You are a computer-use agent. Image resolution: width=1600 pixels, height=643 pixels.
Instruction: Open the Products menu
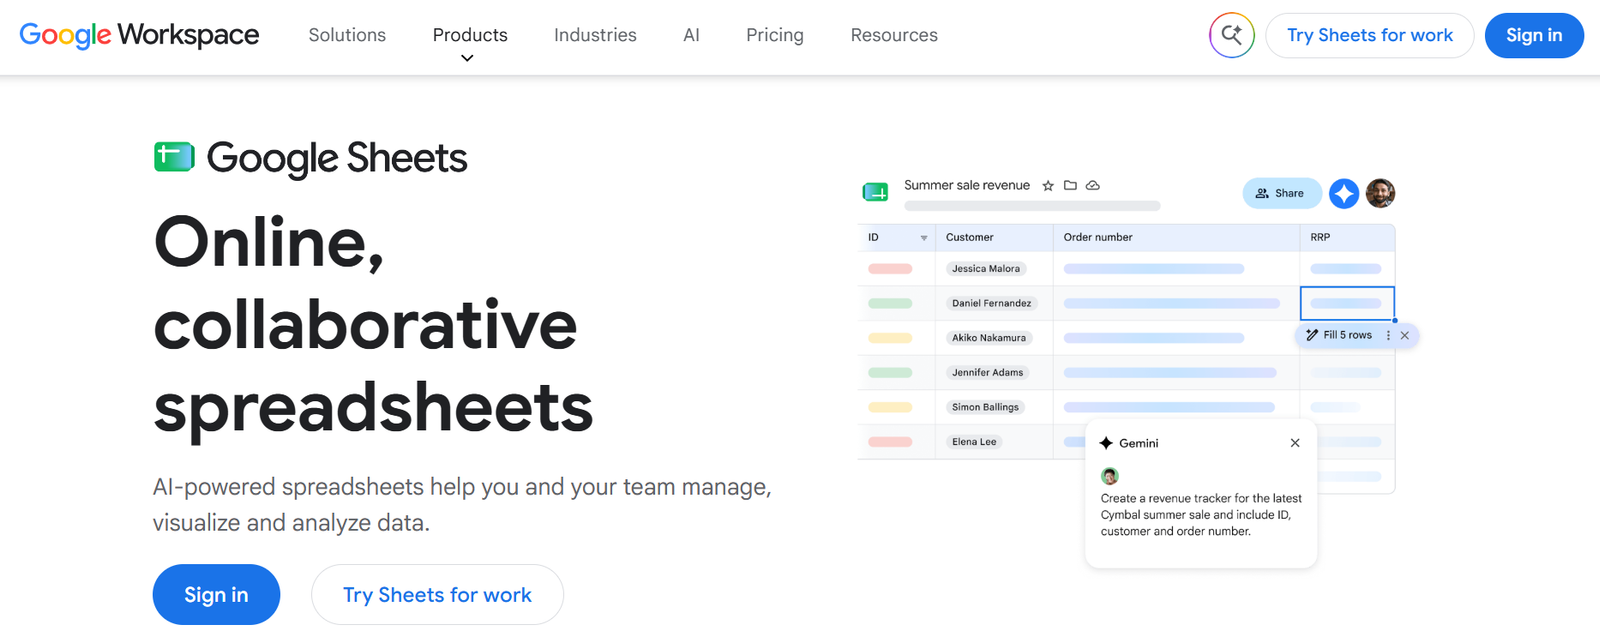pos(470,35)
